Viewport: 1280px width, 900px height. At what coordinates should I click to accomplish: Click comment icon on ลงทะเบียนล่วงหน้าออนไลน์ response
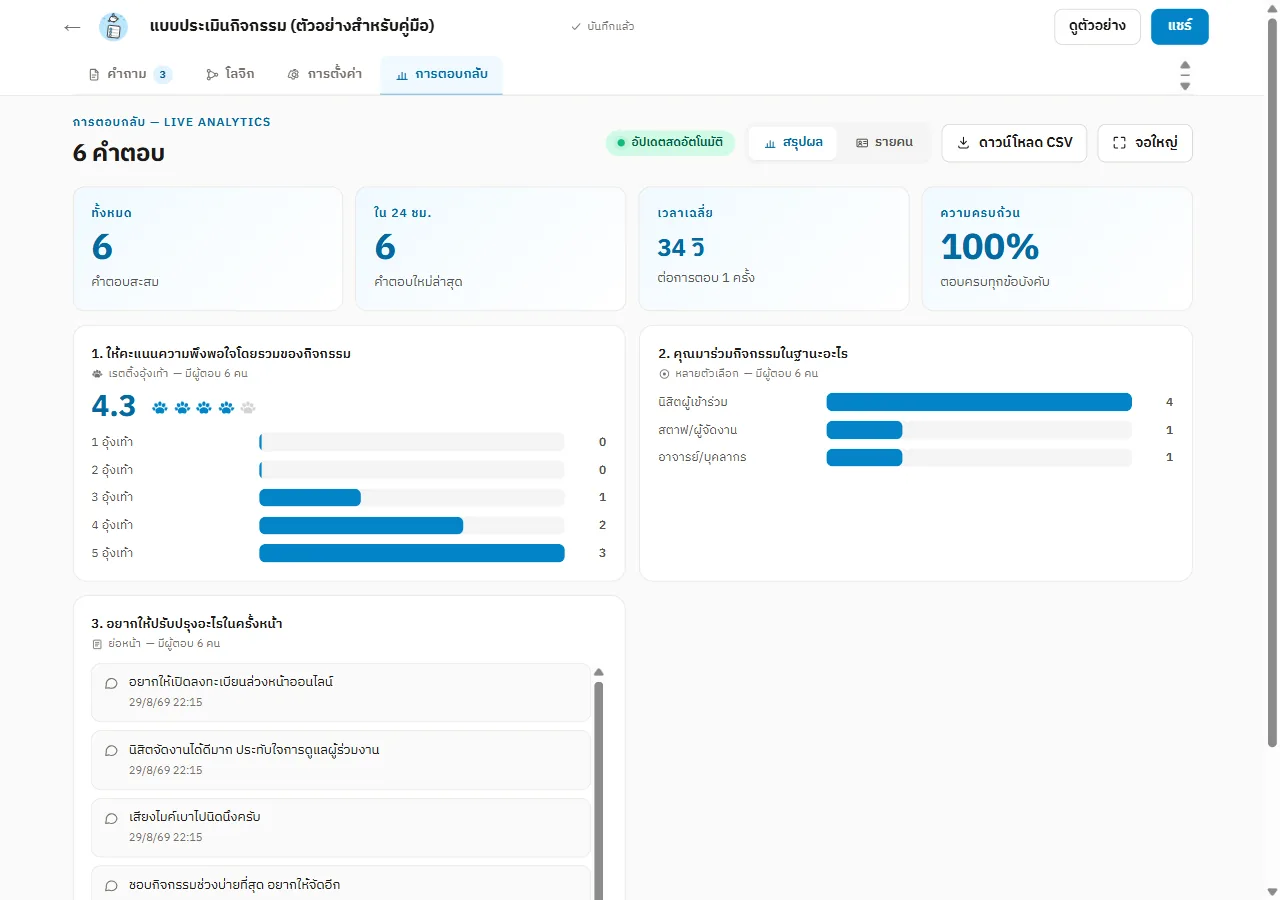[111, 683]
